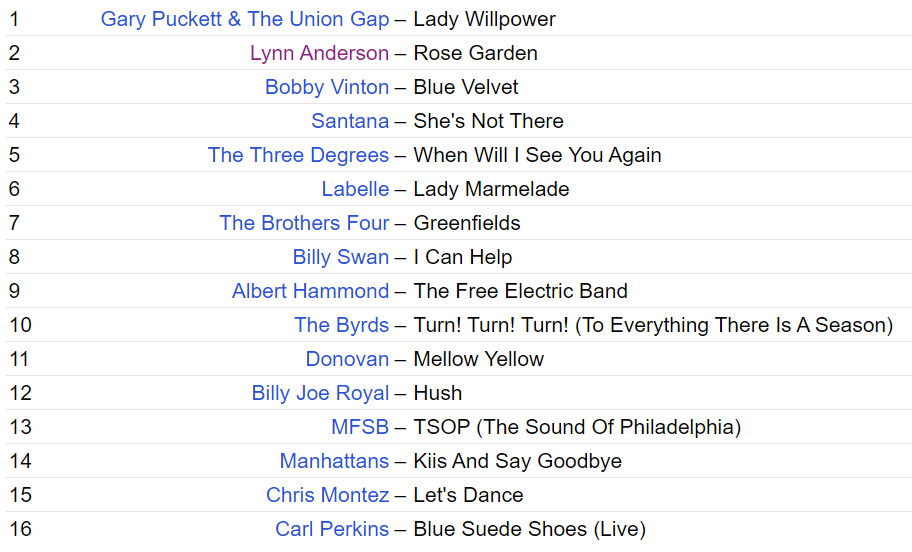The height and width of the screenshot is (552, 912).
Task: Click the Manhattans artist link
Action: (x=334, y=461)
